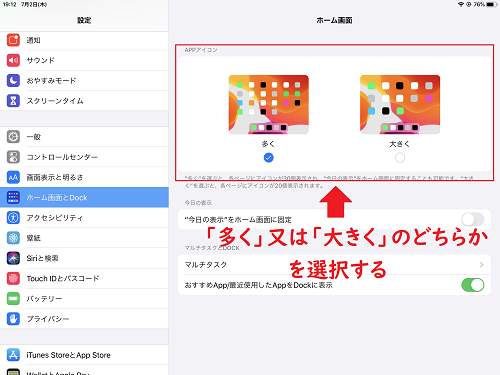Tap the Touch IDとパスコード fingerprint icon
The image size is (500, 375).
tap(13, 278)
